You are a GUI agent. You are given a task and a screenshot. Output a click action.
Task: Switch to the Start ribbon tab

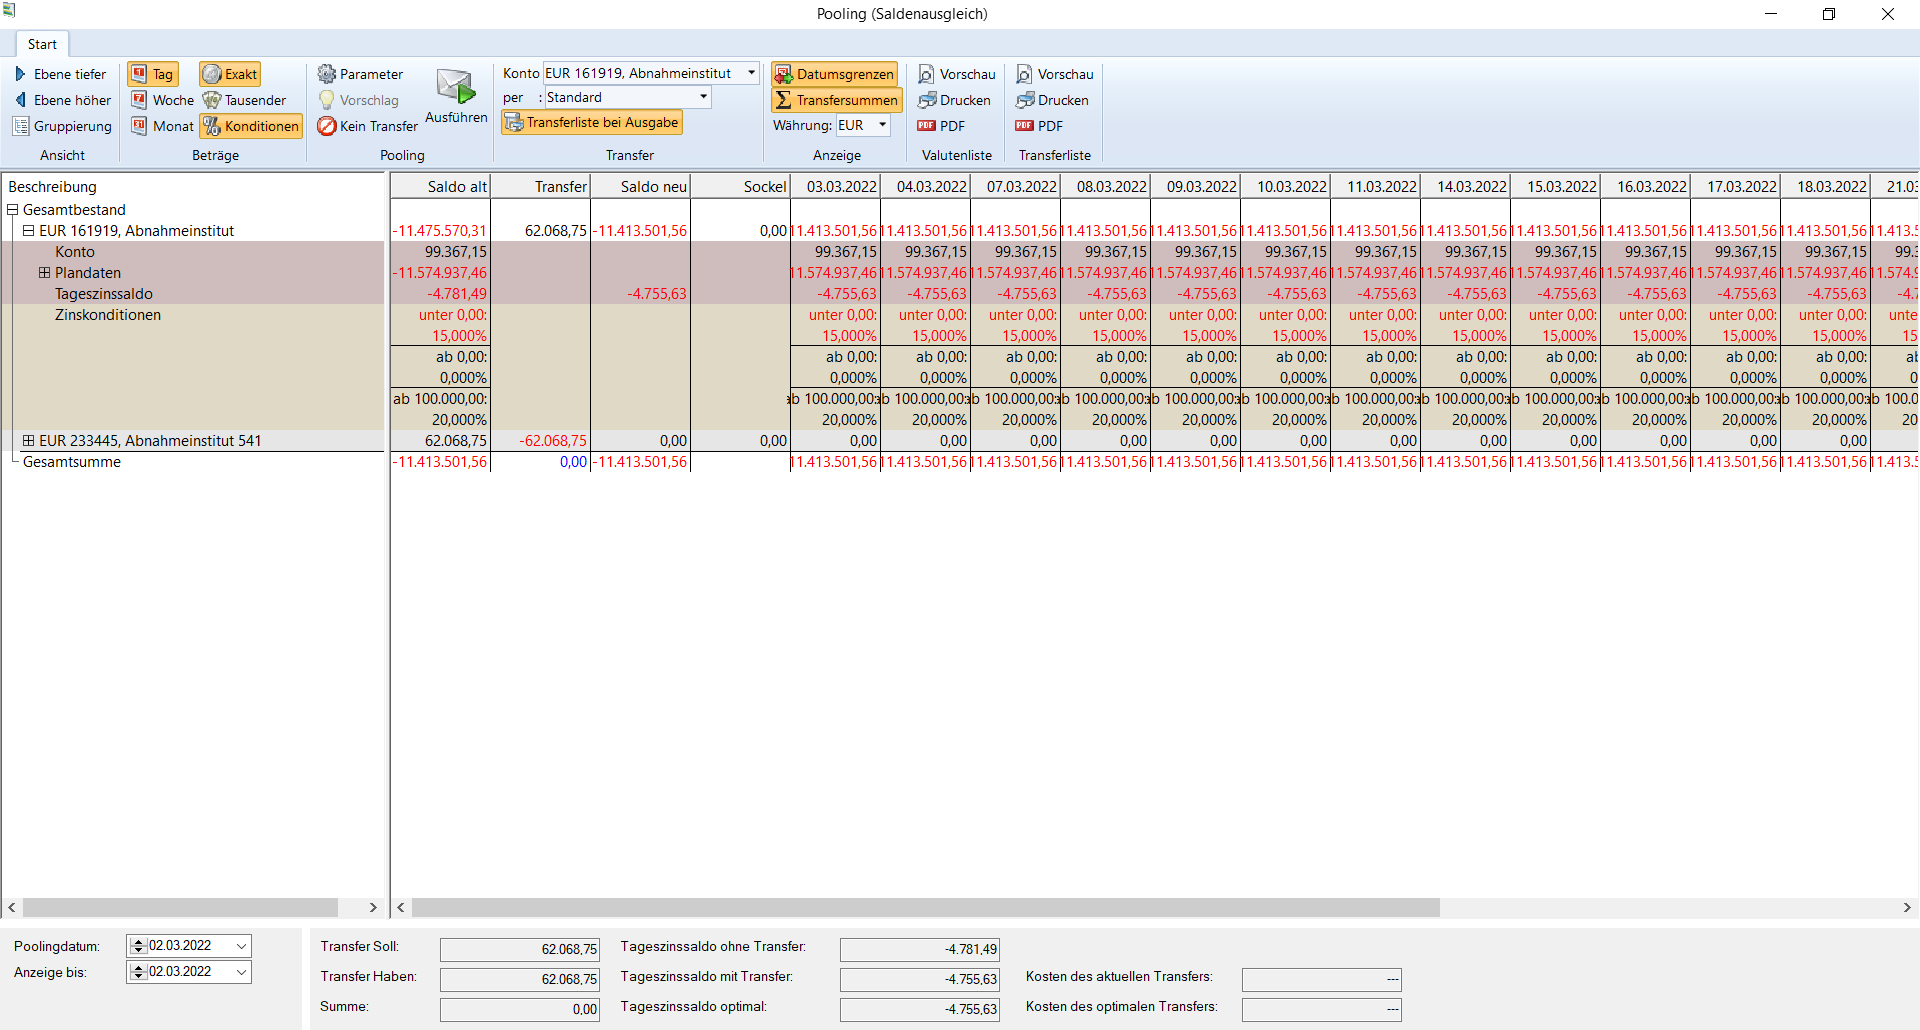[x=42, y=44]
